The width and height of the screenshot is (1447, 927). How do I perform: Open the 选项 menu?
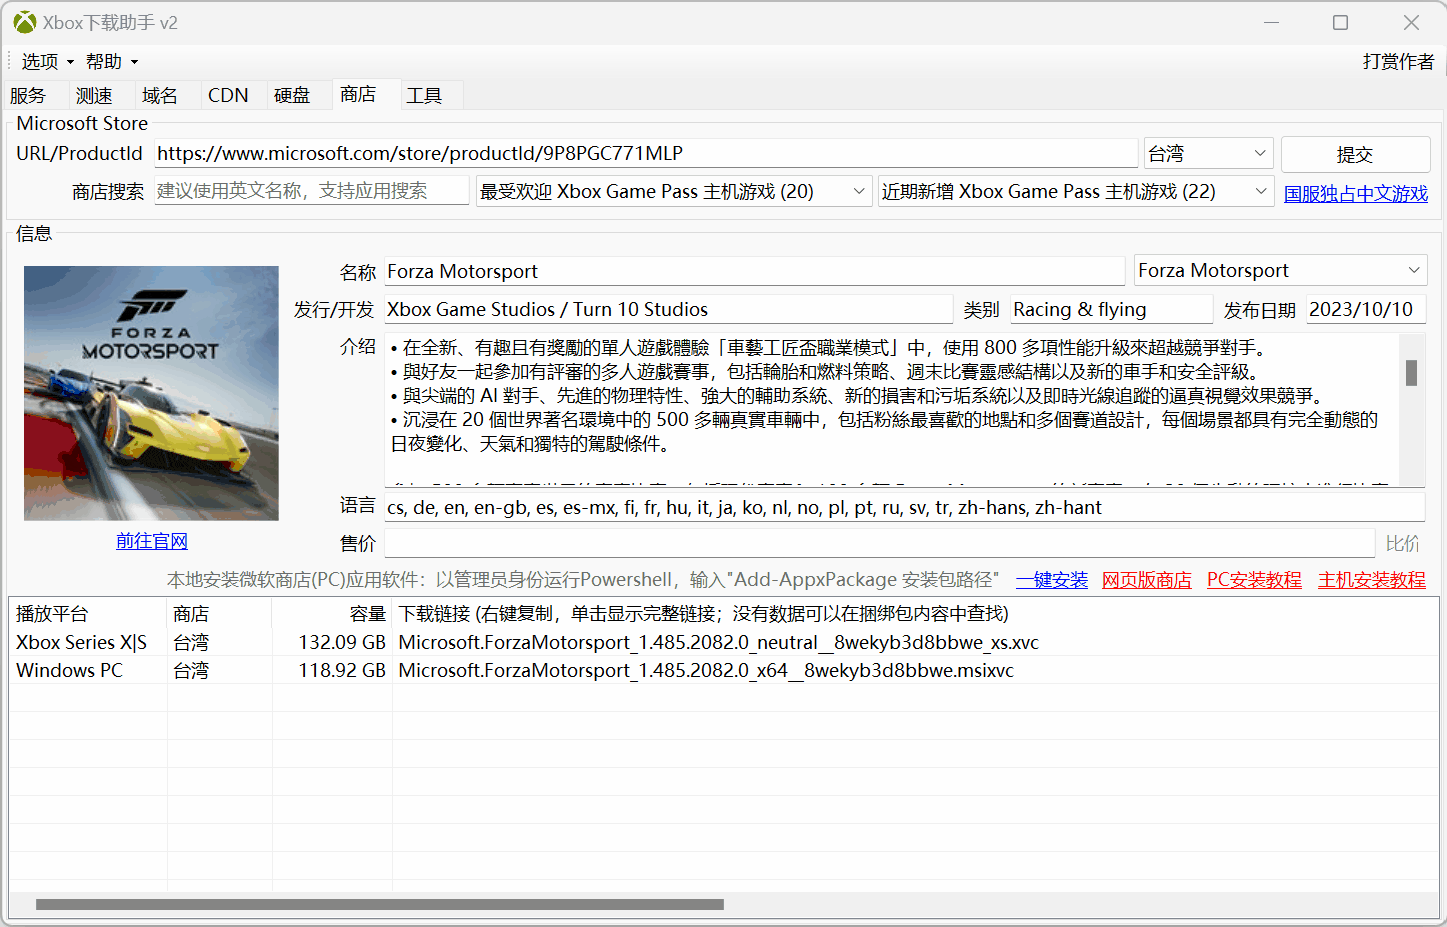(39, 61)
